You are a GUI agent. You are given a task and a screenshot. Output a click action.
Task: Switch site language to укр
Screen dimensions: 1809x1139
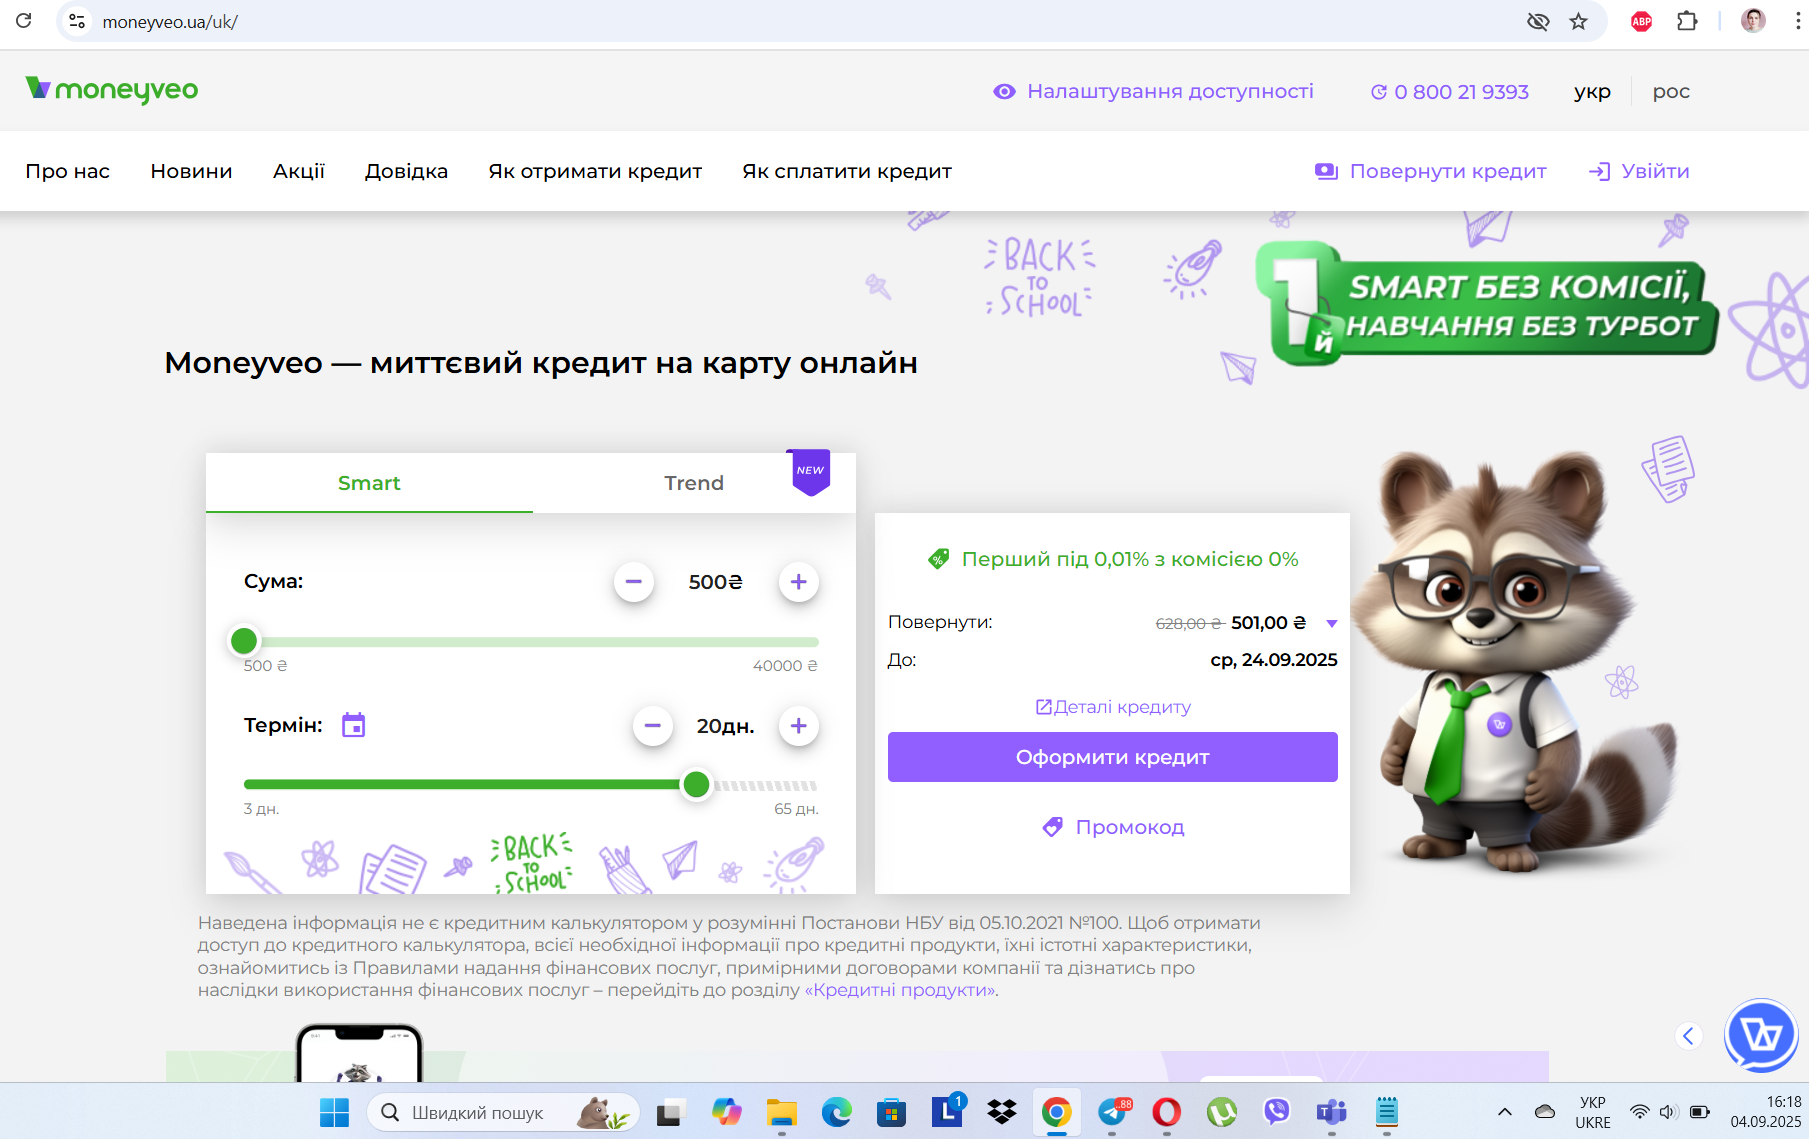pos(1592,92)
